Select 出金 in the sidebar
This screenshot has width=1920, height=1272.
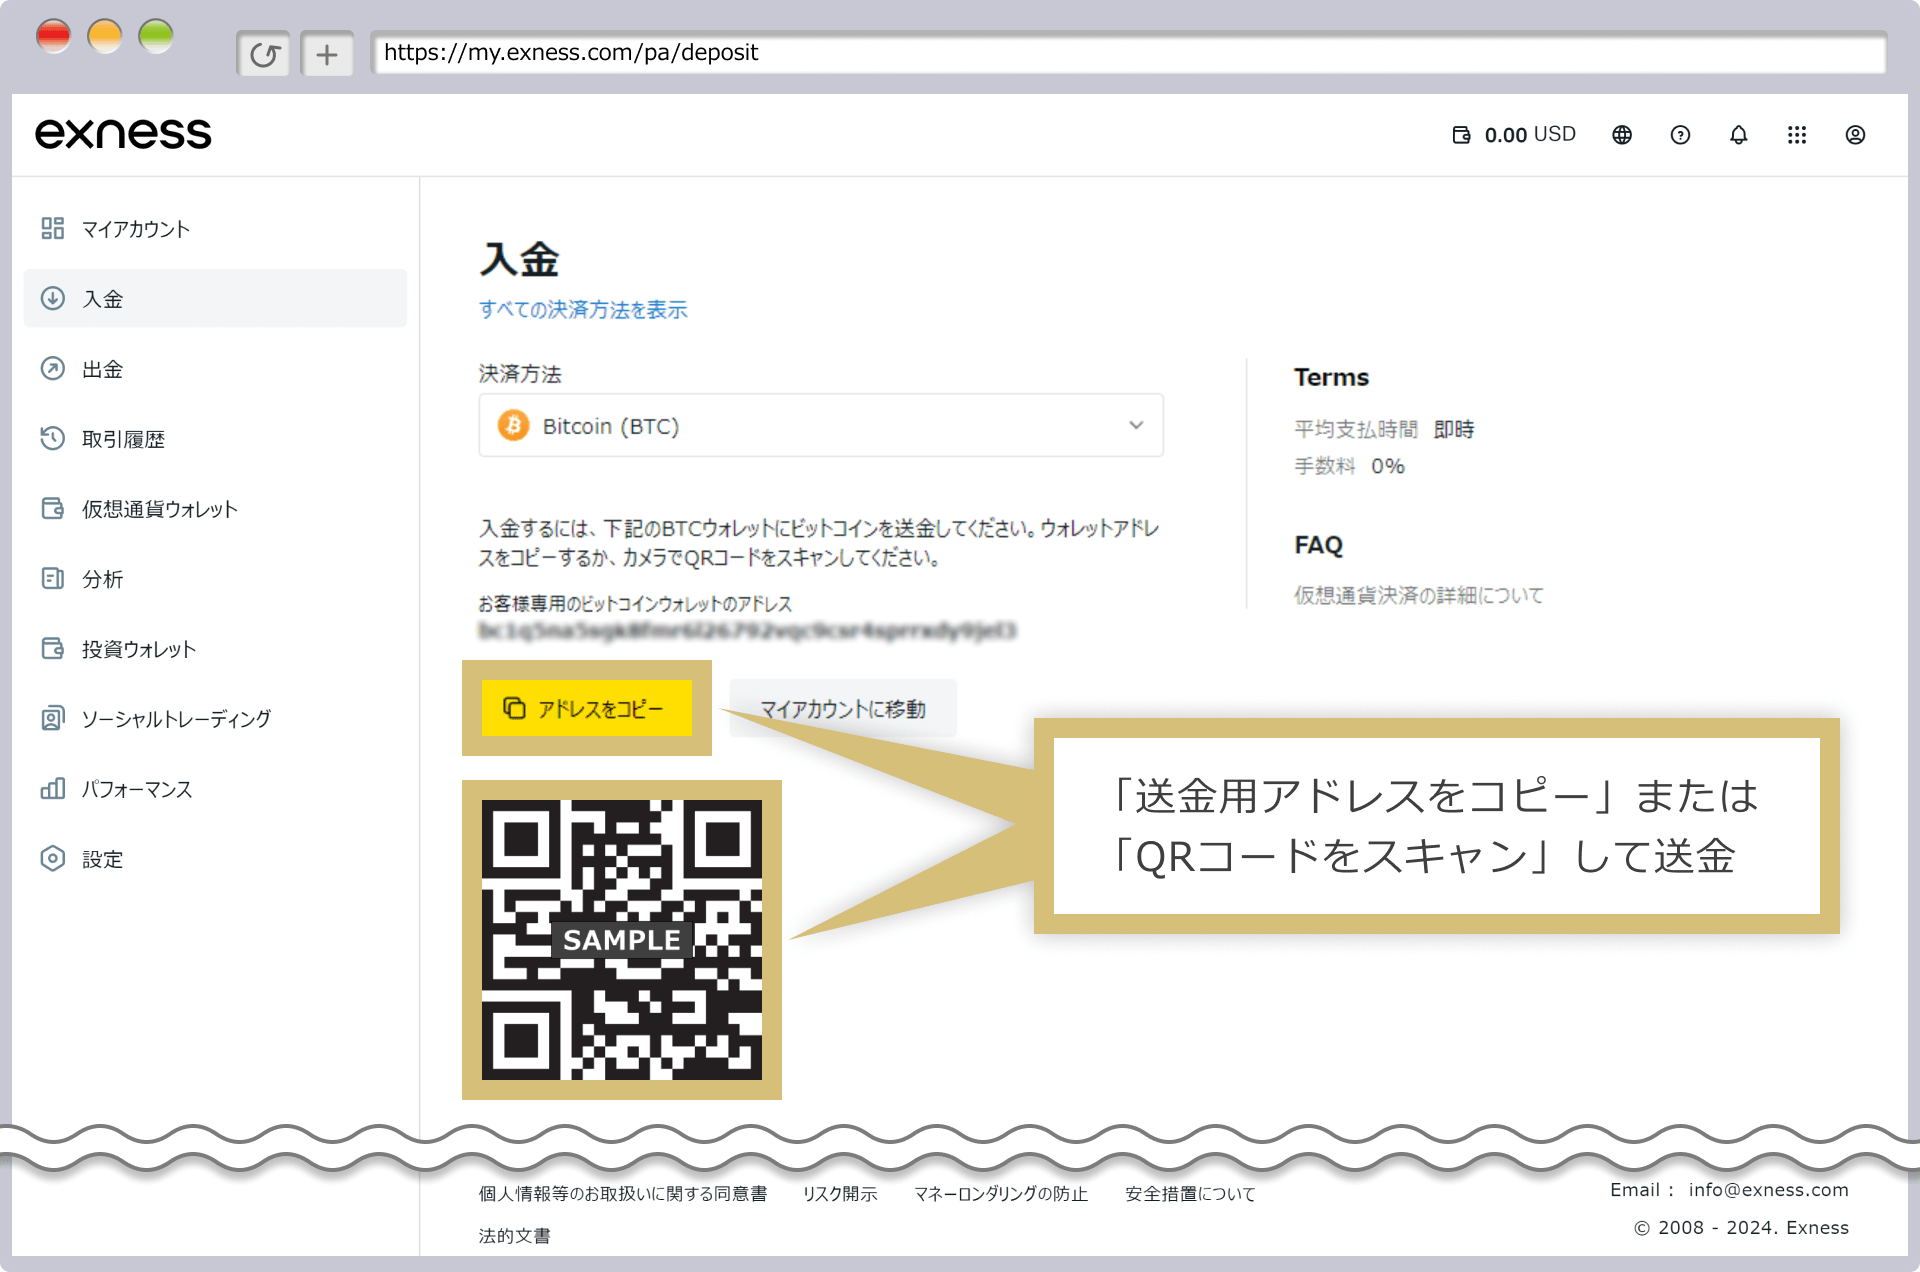pos(215,369)
